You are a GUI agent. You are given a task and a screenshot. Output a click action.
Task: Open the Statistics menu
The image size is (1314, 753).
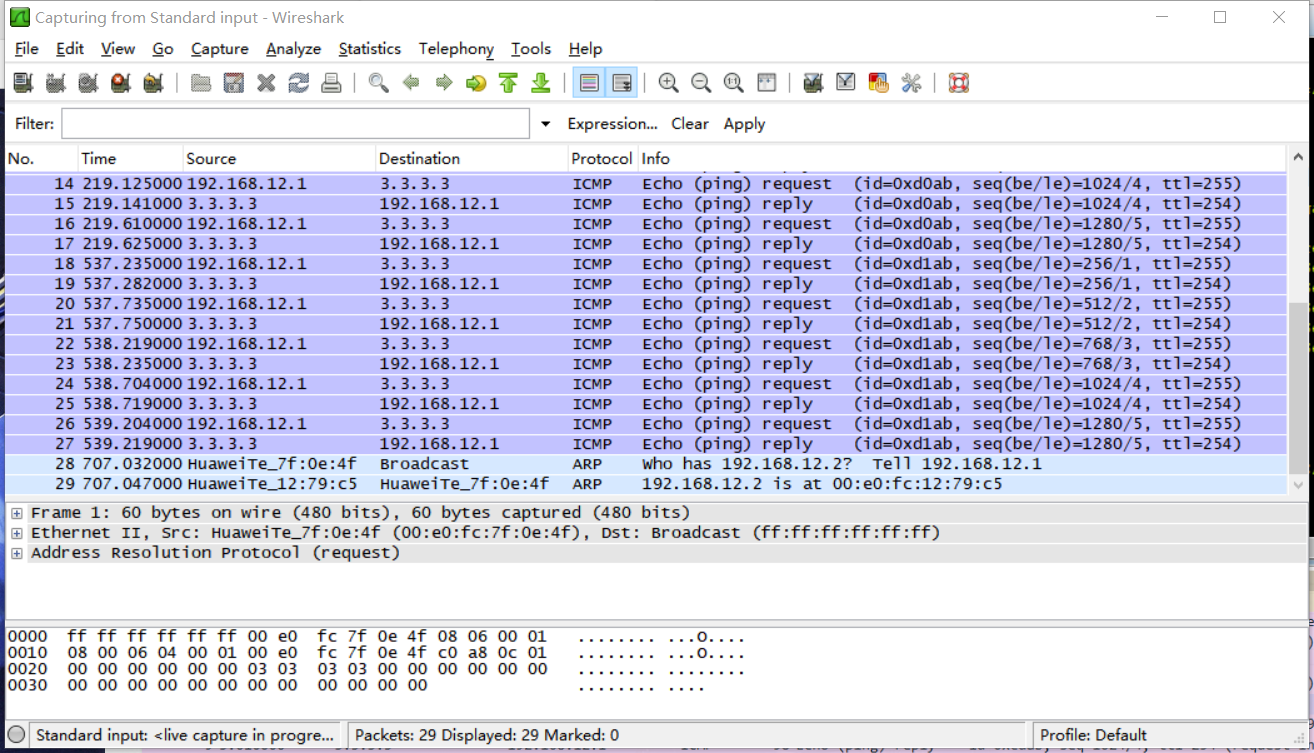point(370,49)
